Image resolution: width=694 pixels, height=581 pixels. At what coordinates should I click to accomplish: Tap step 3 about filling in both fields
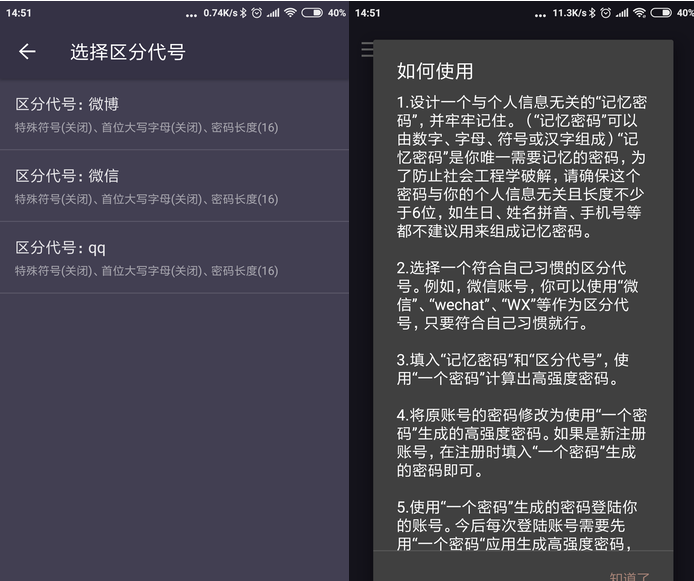(513, 369)
